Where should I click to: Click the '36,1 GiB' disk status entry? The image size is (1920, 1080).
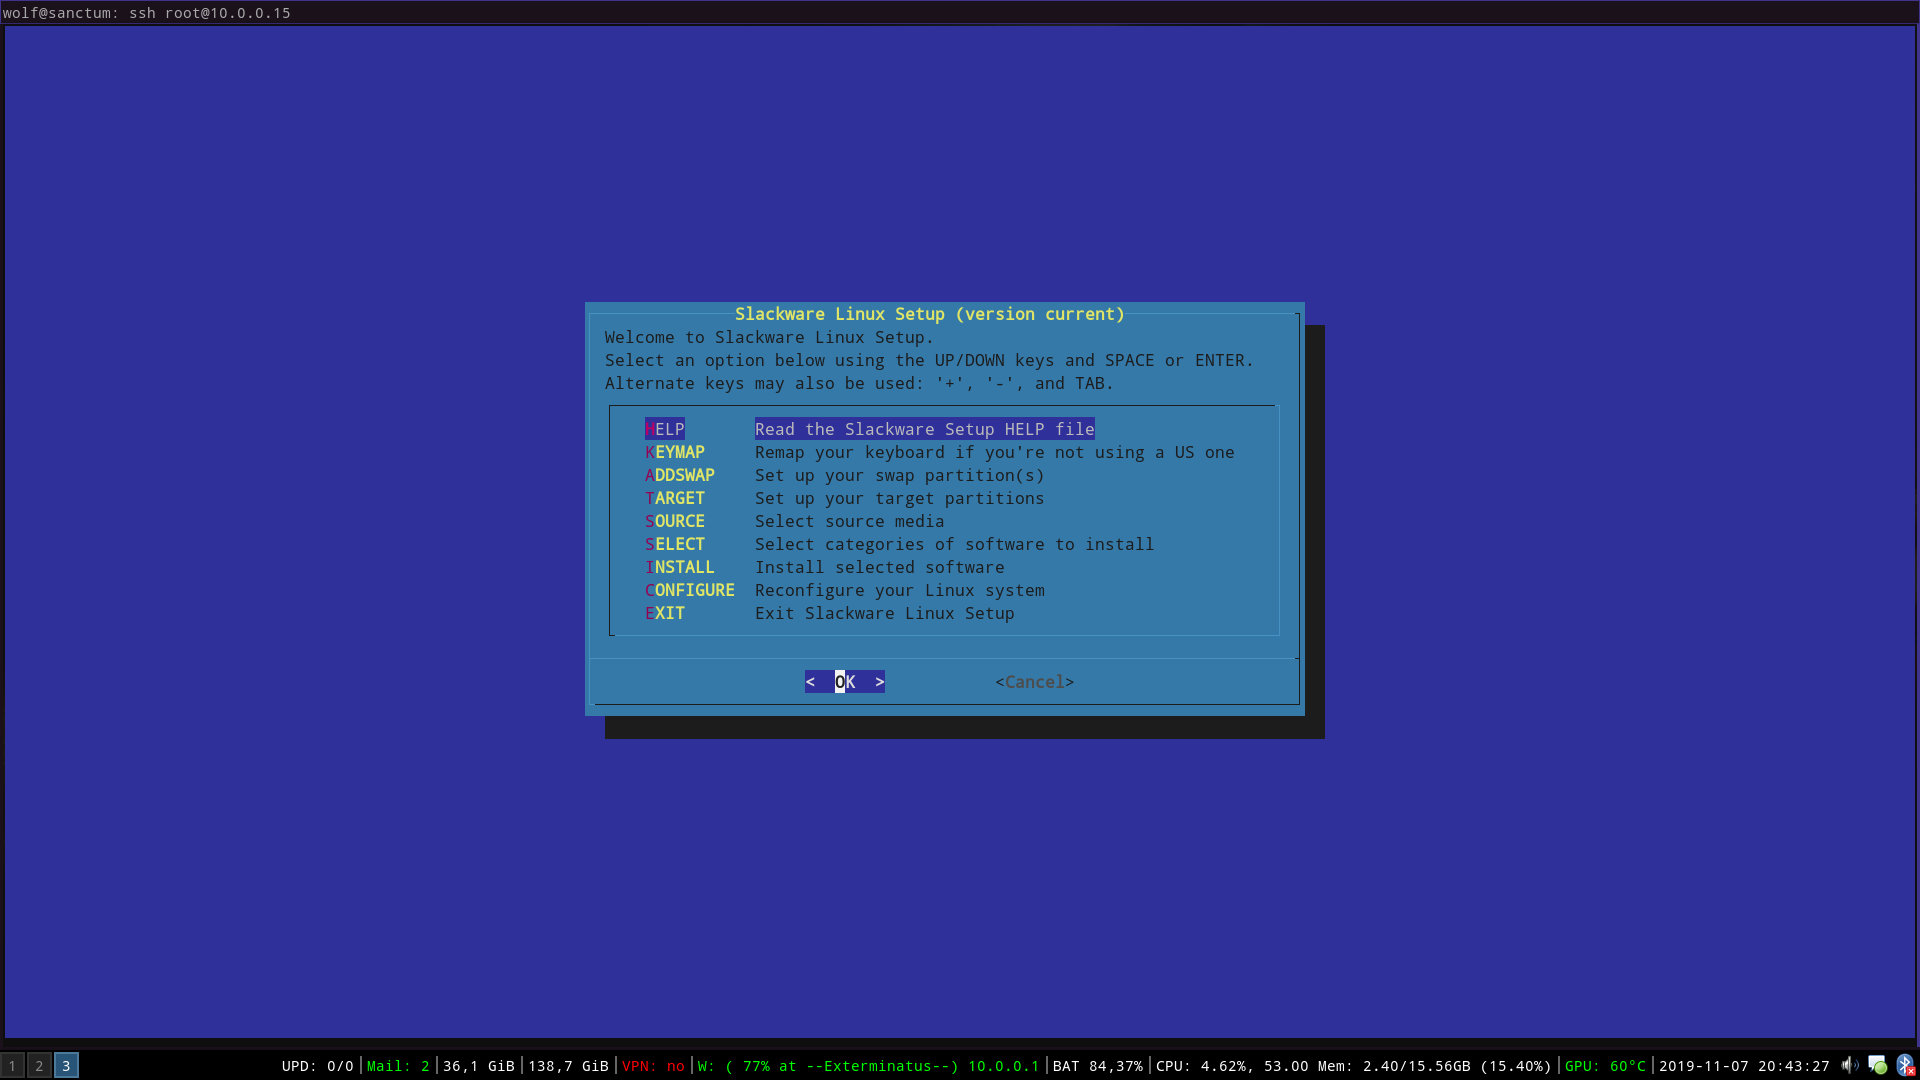479,1066
